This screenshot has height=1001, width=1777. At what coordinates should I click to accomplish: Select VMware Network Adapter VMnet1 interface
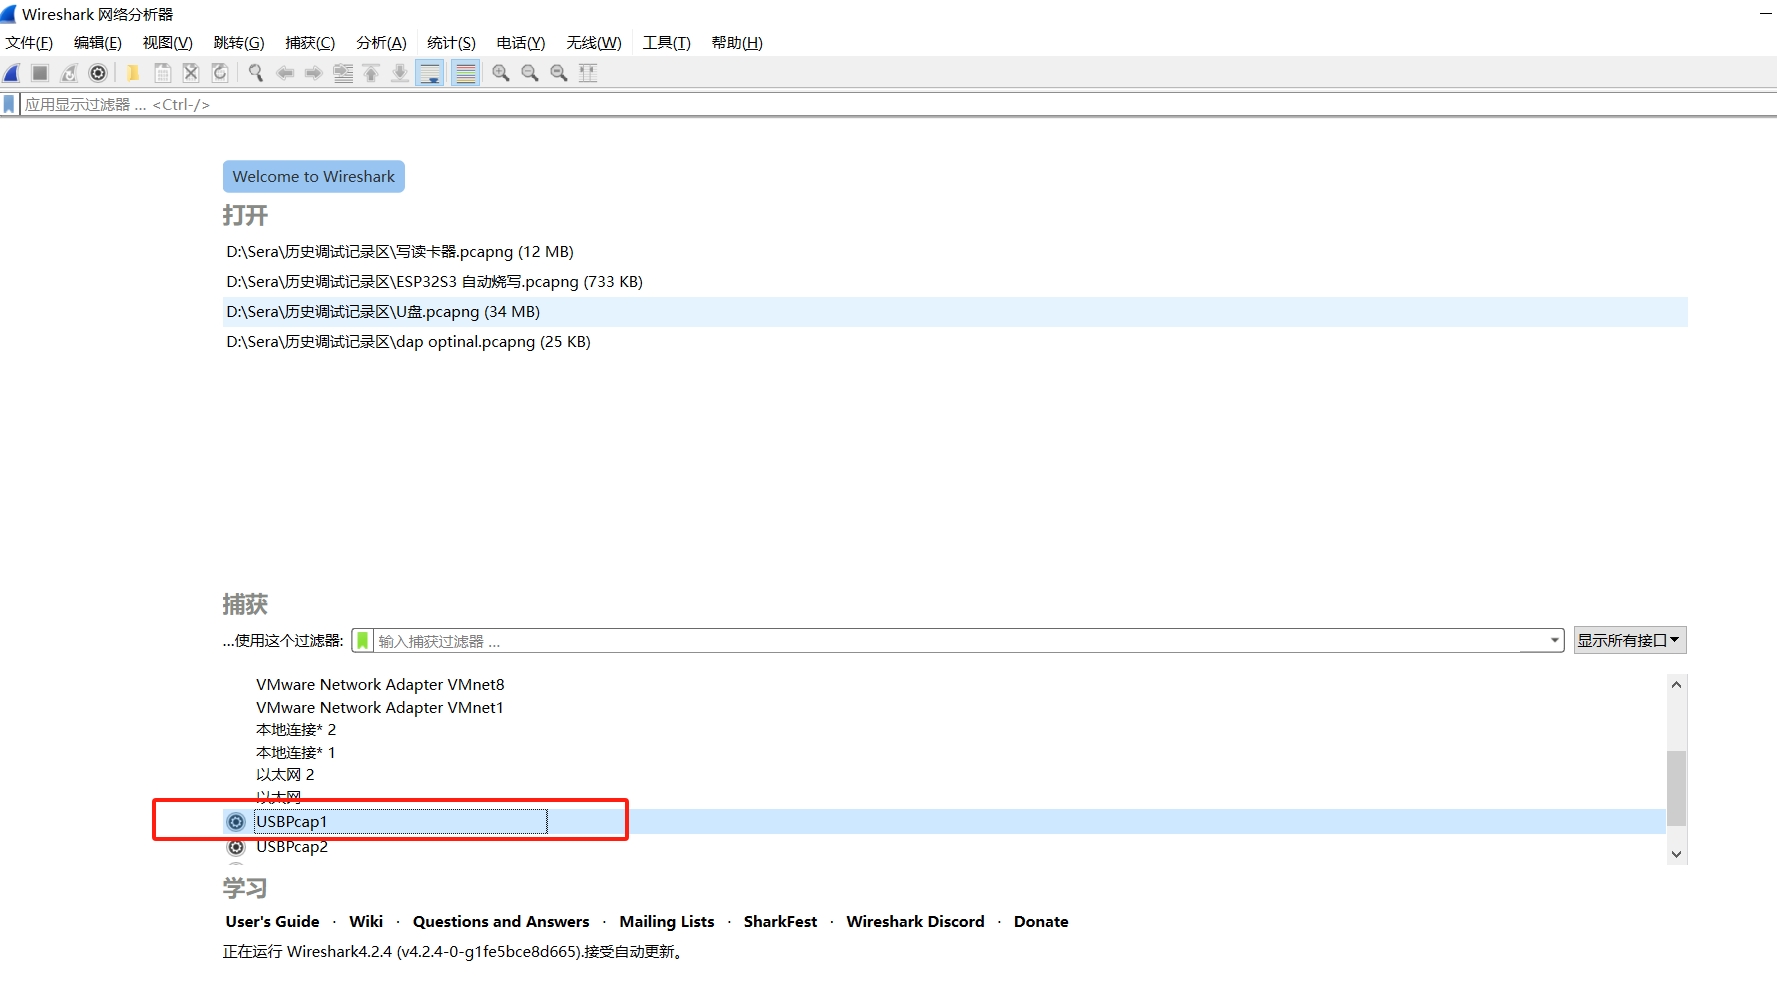pyautogui.click(x=380, y=708)
